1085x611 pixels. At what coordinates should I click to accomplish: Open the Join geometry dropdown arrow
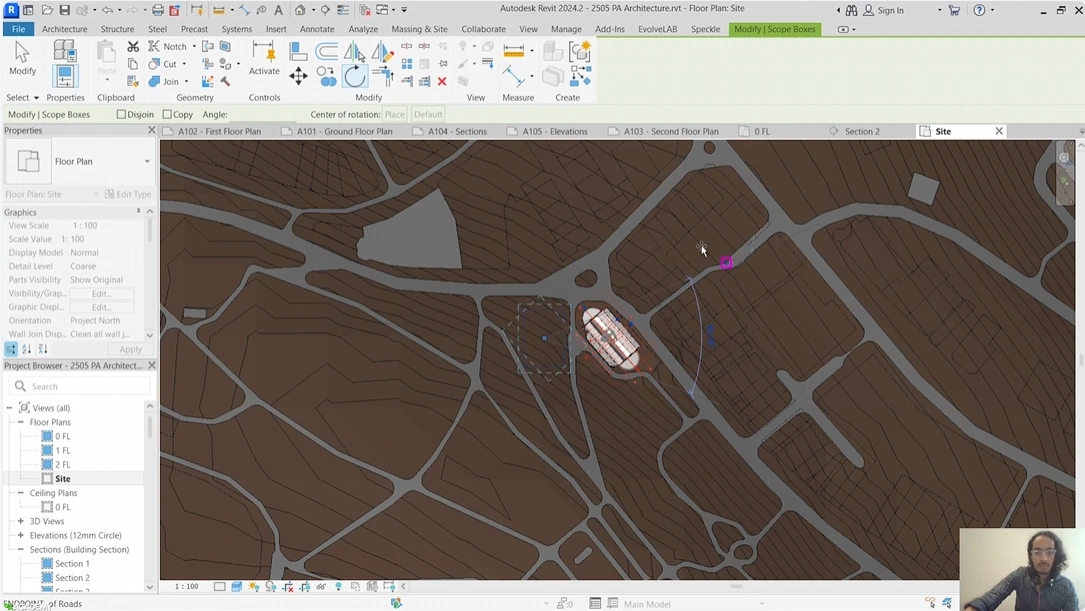(186, 82)
